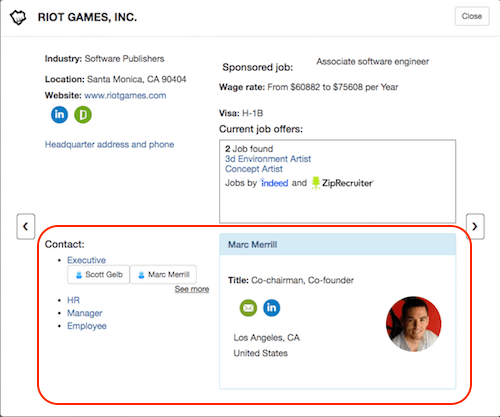Expand the Manager contact category
This screenshot has height=417, width=500.
point(85,313)
